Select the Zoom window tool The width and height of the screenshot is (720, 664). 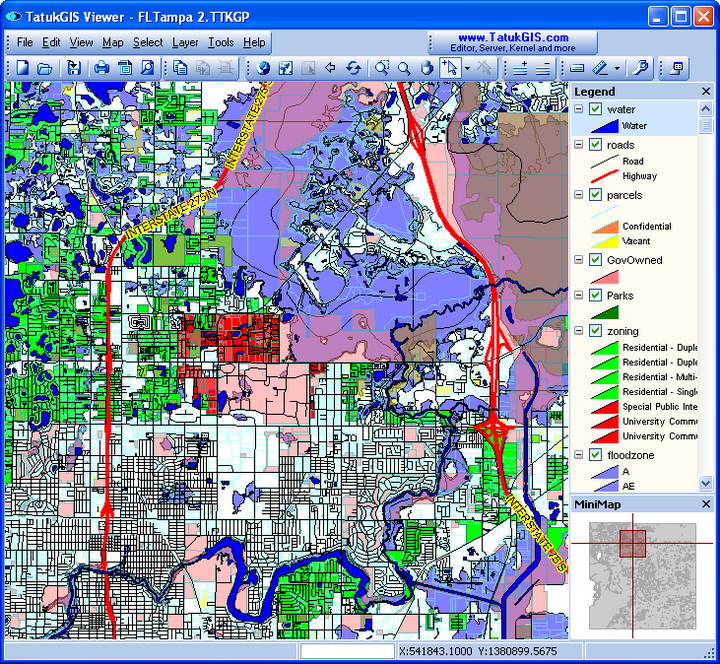point(382,68)
